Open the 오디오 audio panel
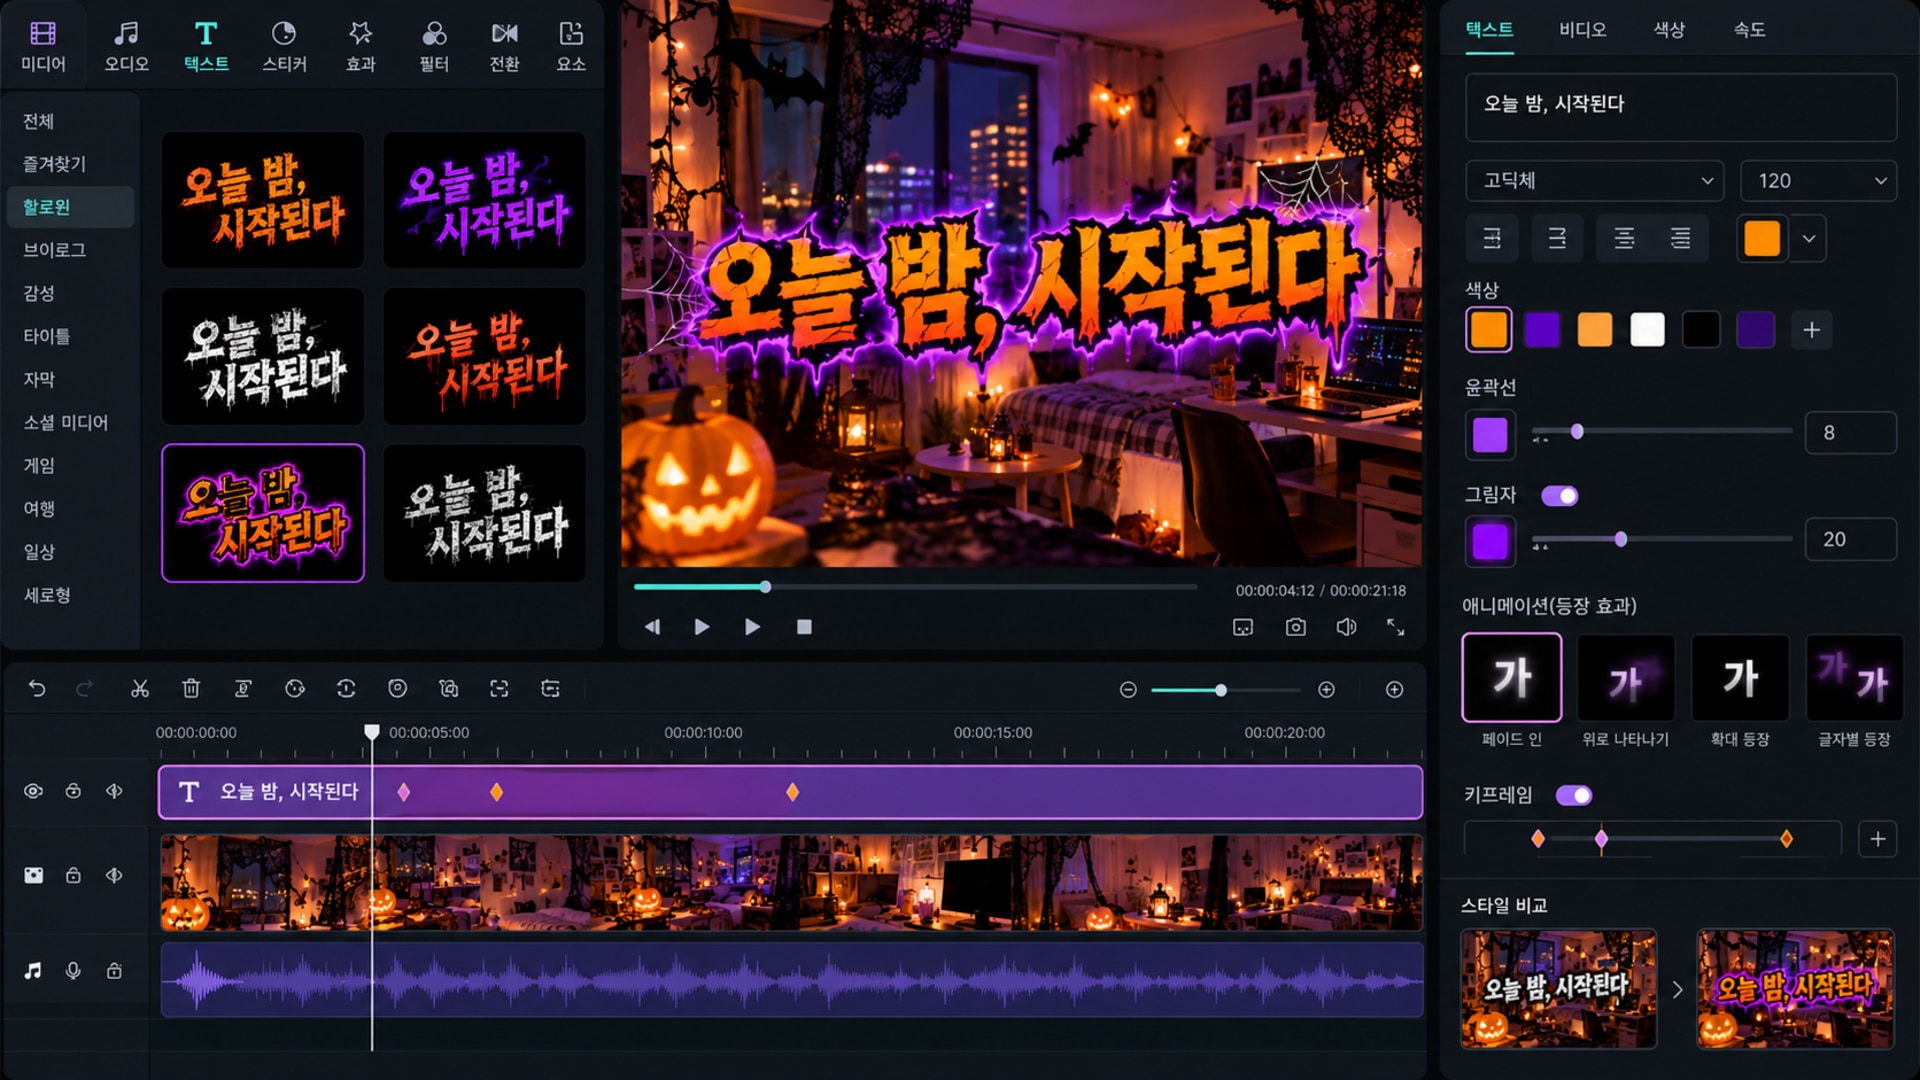The height and width of the screenshot is (1080, 1920). (126, 47)
